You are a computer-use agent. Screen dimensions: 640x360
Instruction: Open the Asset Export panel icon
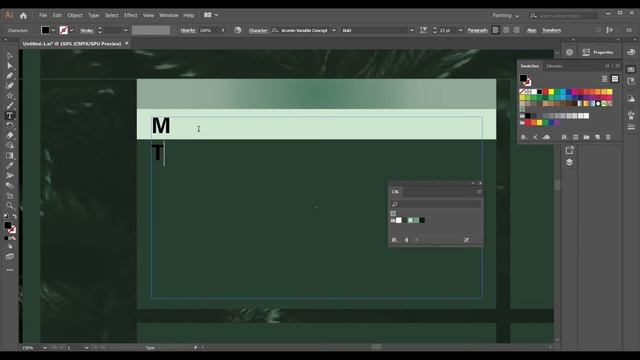569,150
